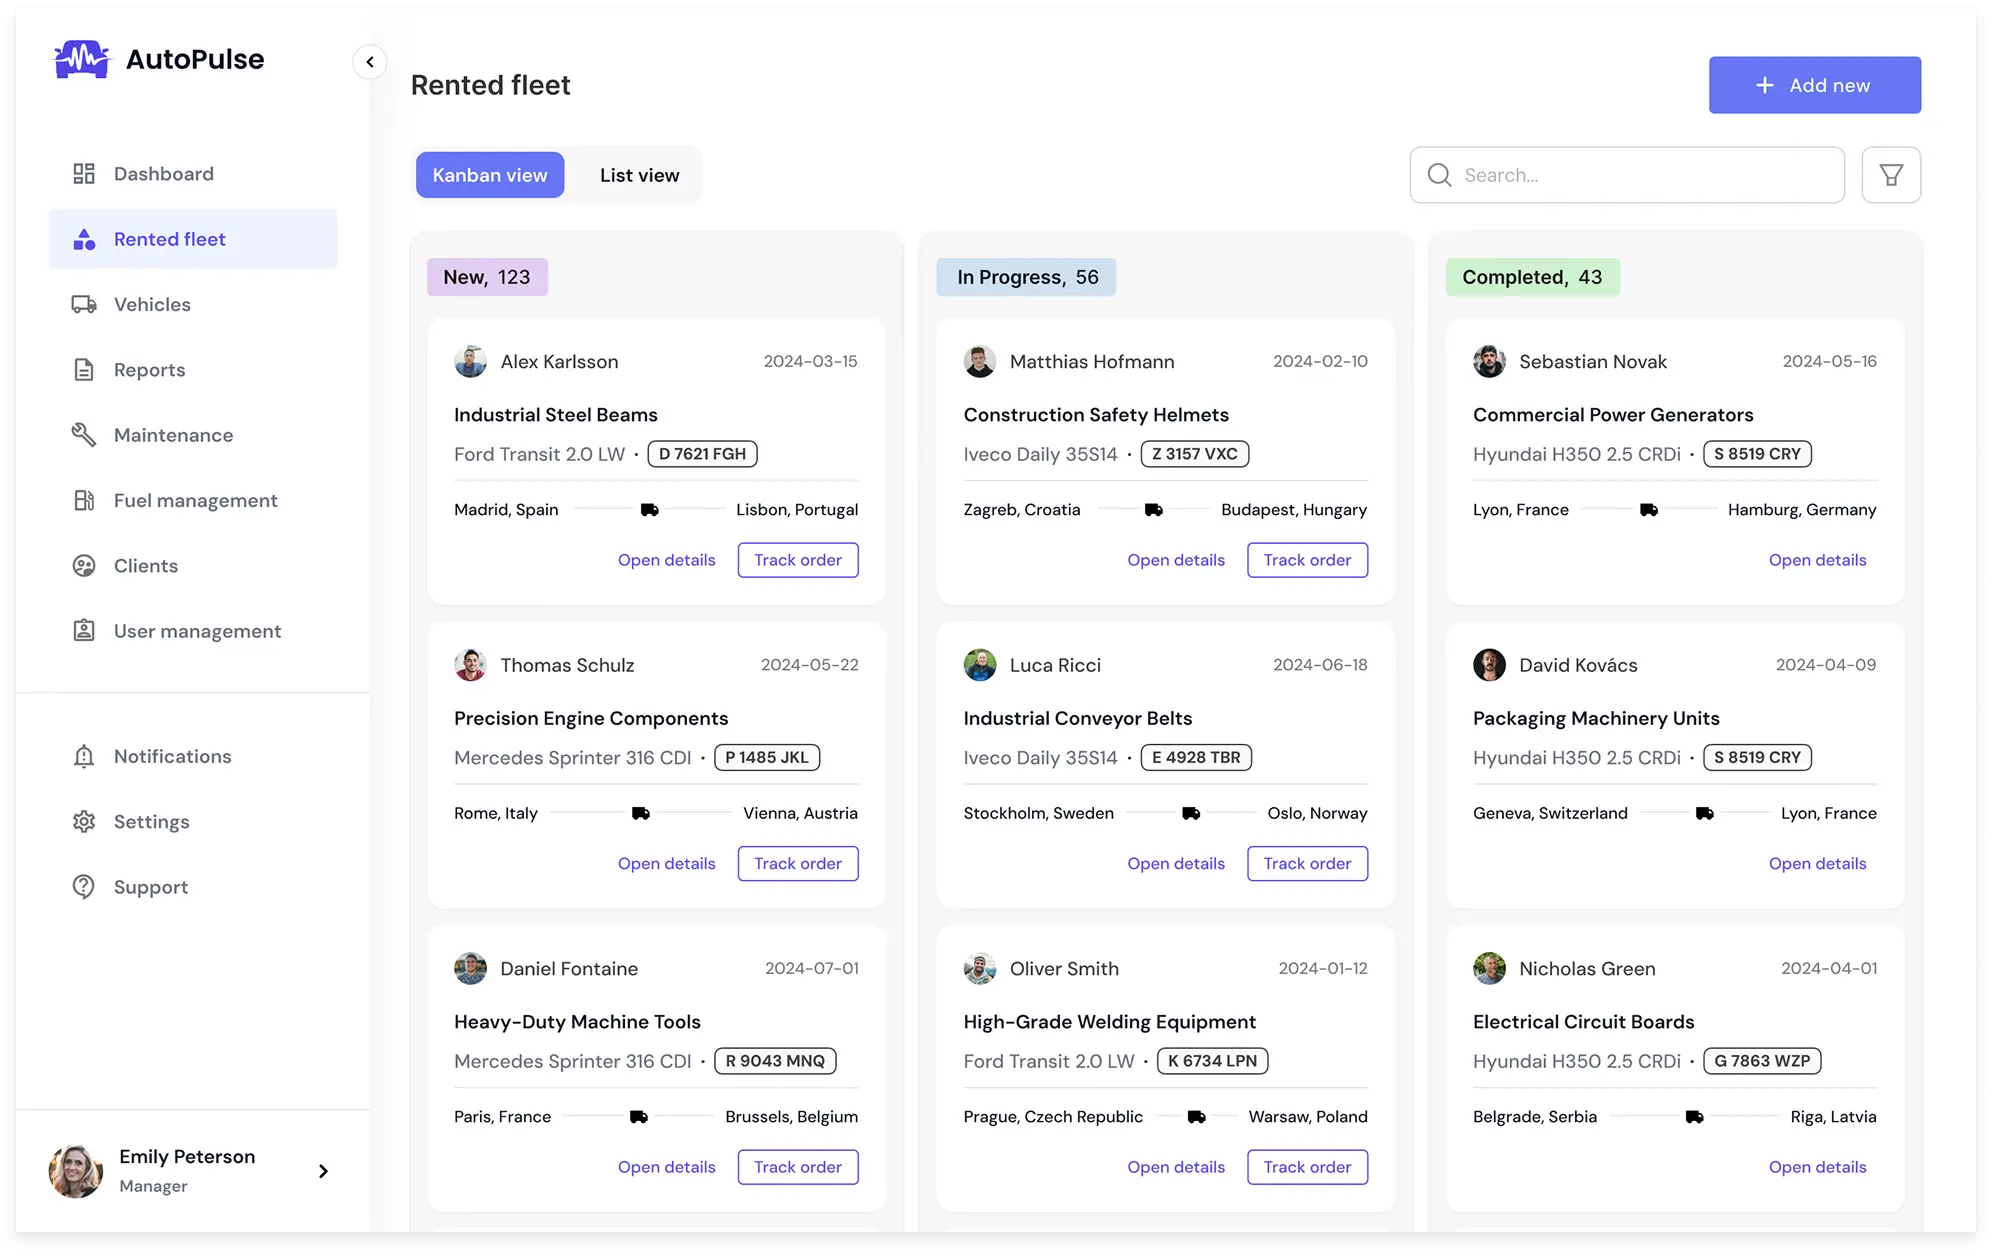Click the AutoPulse logo icon
This screenshot has height=1256, width=1992.
click(81, 60)
